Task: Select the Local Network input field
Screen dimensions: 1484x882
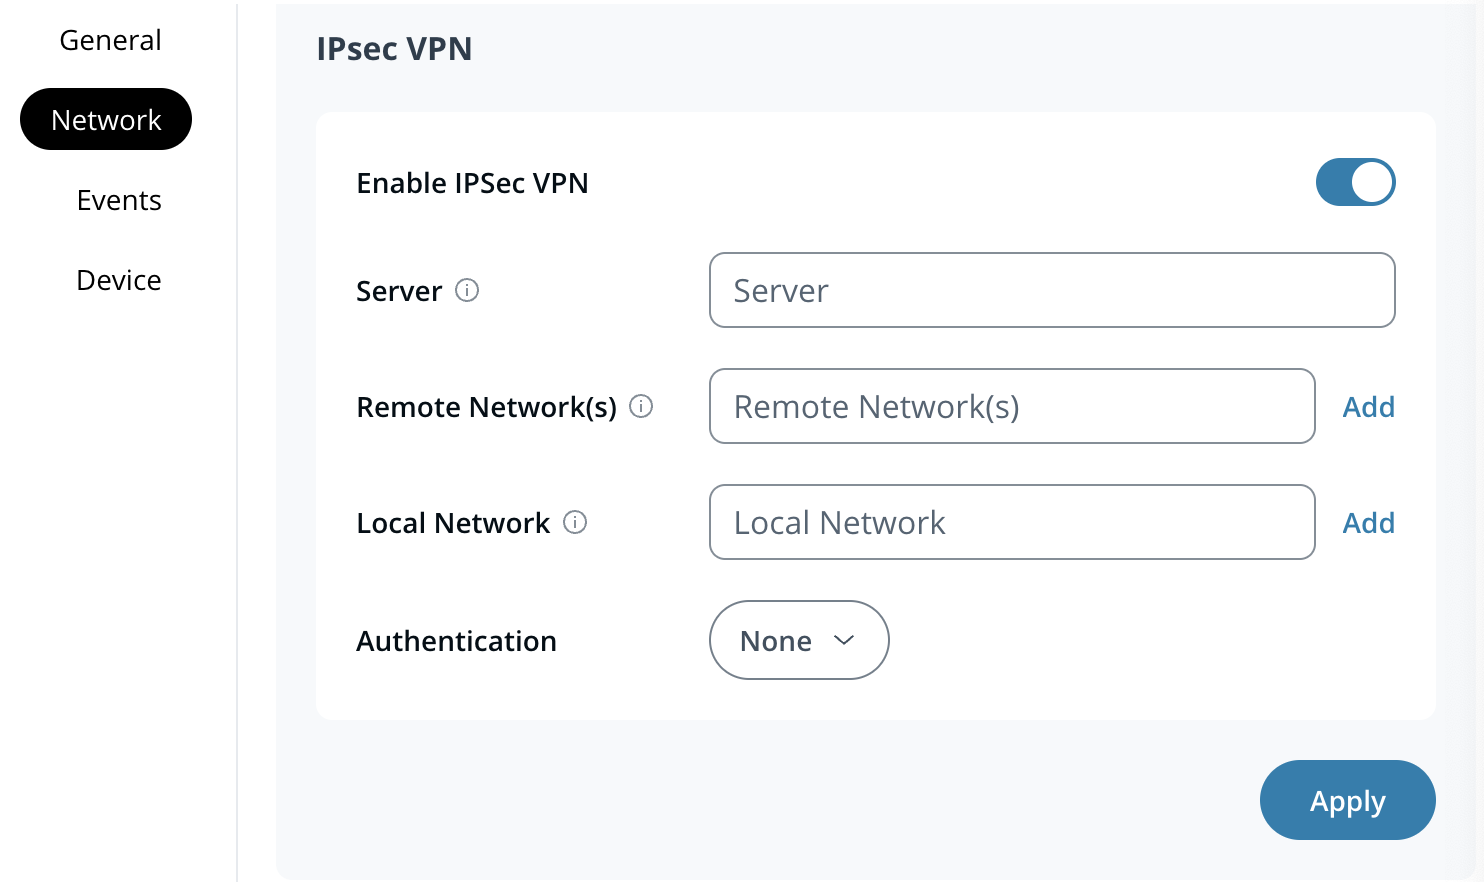Action: pyautogui.click(x=1011, y=522)
